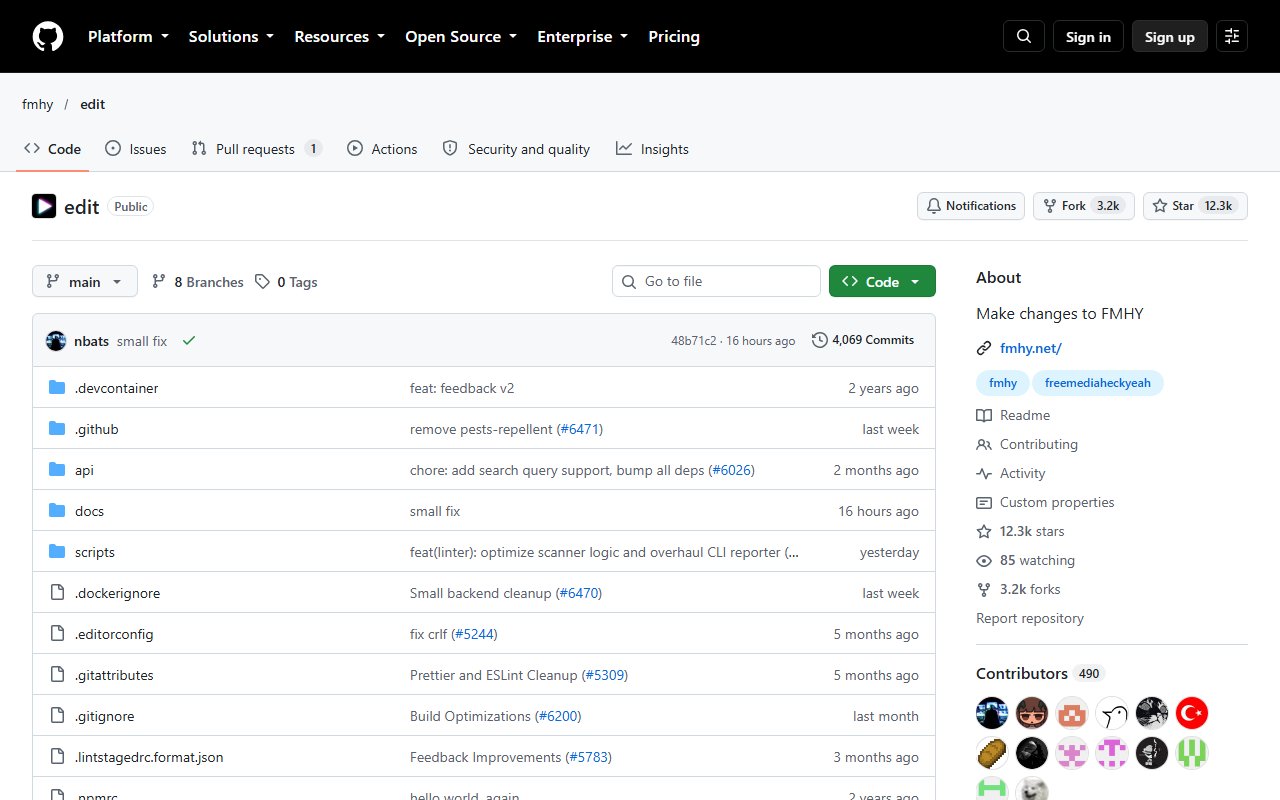The width and height of the screenshot is (1280, 800).
Task: Expand the Solutions navigation menu
Action: 231,37
